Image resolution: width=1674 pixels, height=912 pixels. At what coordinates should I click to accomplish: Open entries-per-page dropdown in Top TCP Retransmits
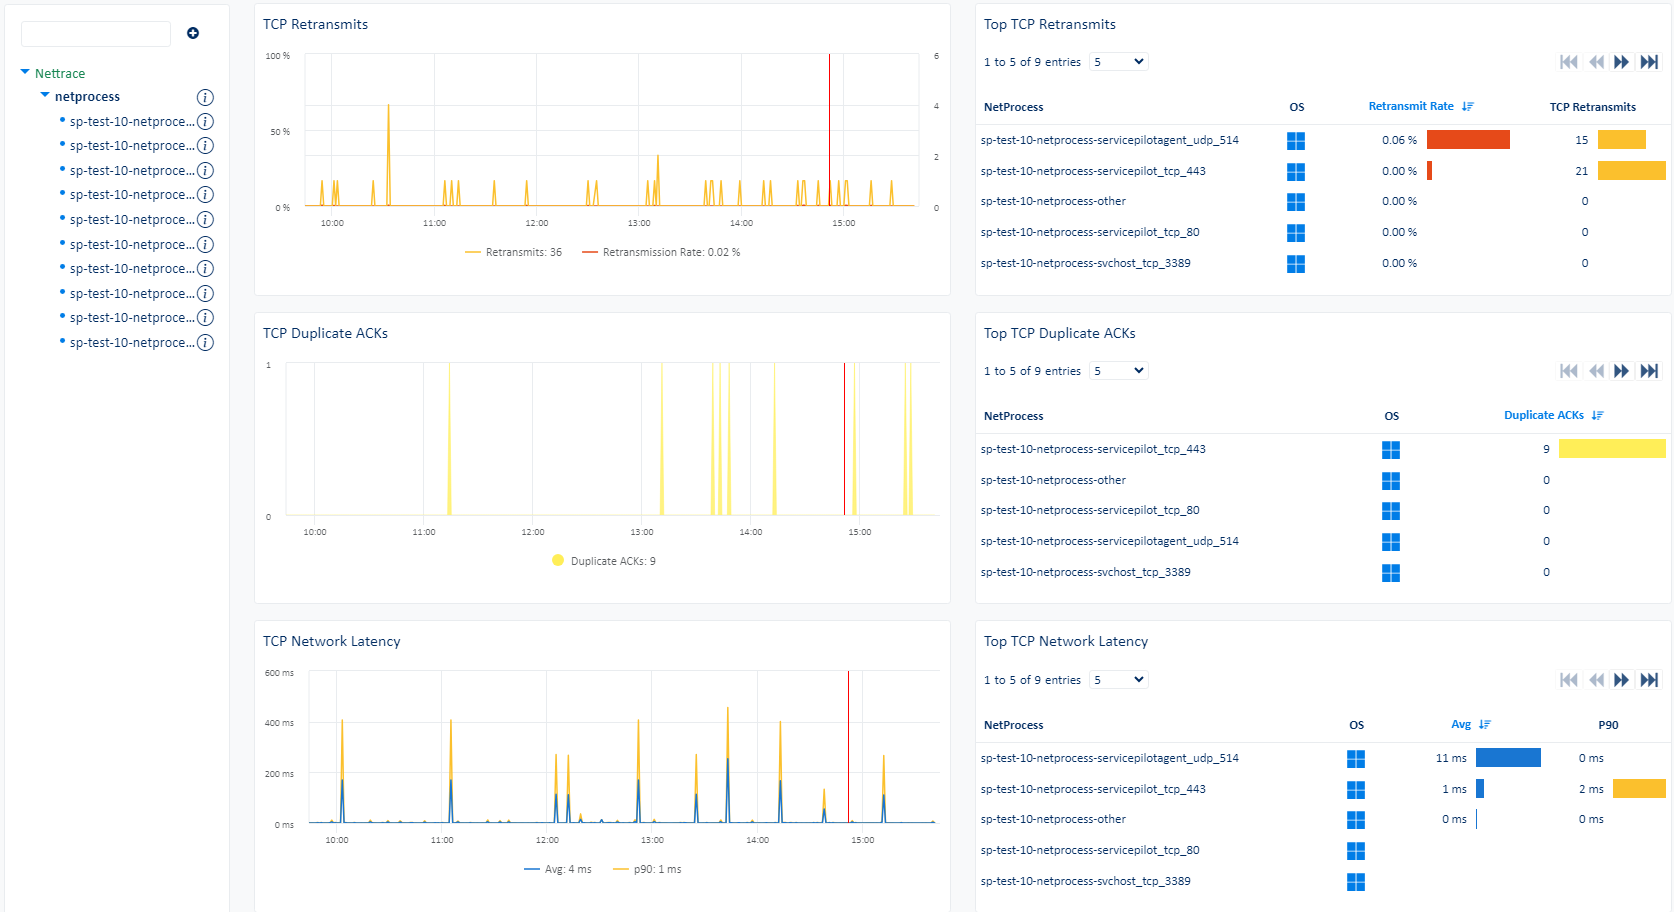[1118, 62]
